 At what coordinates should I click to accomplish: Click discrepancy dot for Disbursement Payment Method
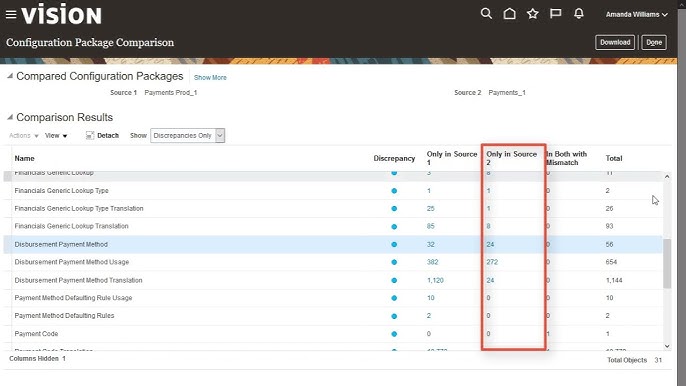point(394,245)
